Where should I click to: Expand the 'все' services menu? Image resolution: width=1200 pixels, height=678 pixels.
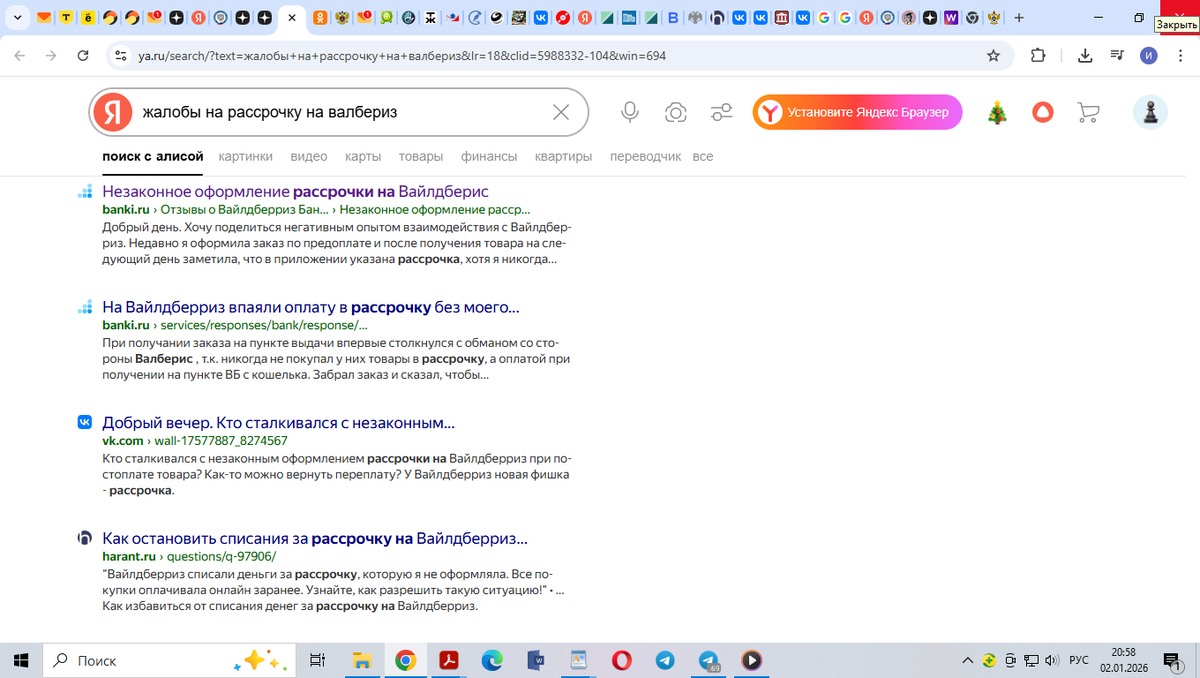tap(703, 157)
